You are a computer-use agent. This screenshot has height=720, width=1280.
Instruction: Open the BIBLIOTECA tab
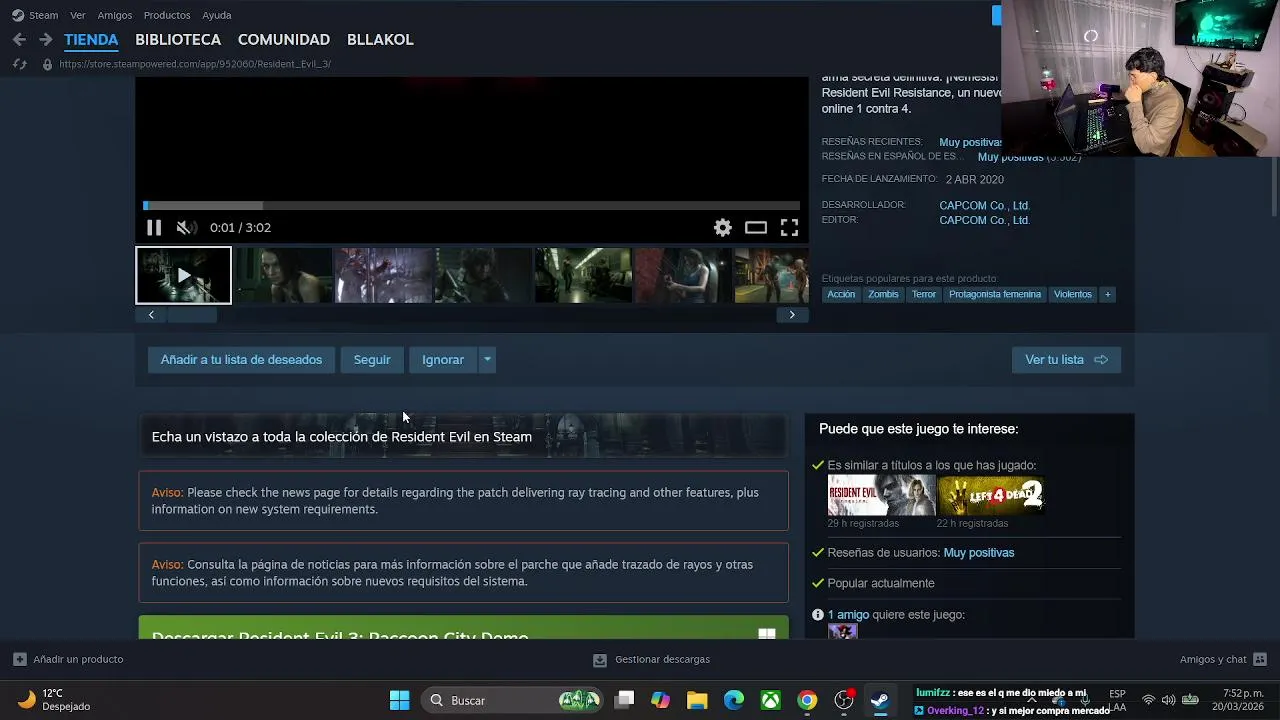click(178, 39)
